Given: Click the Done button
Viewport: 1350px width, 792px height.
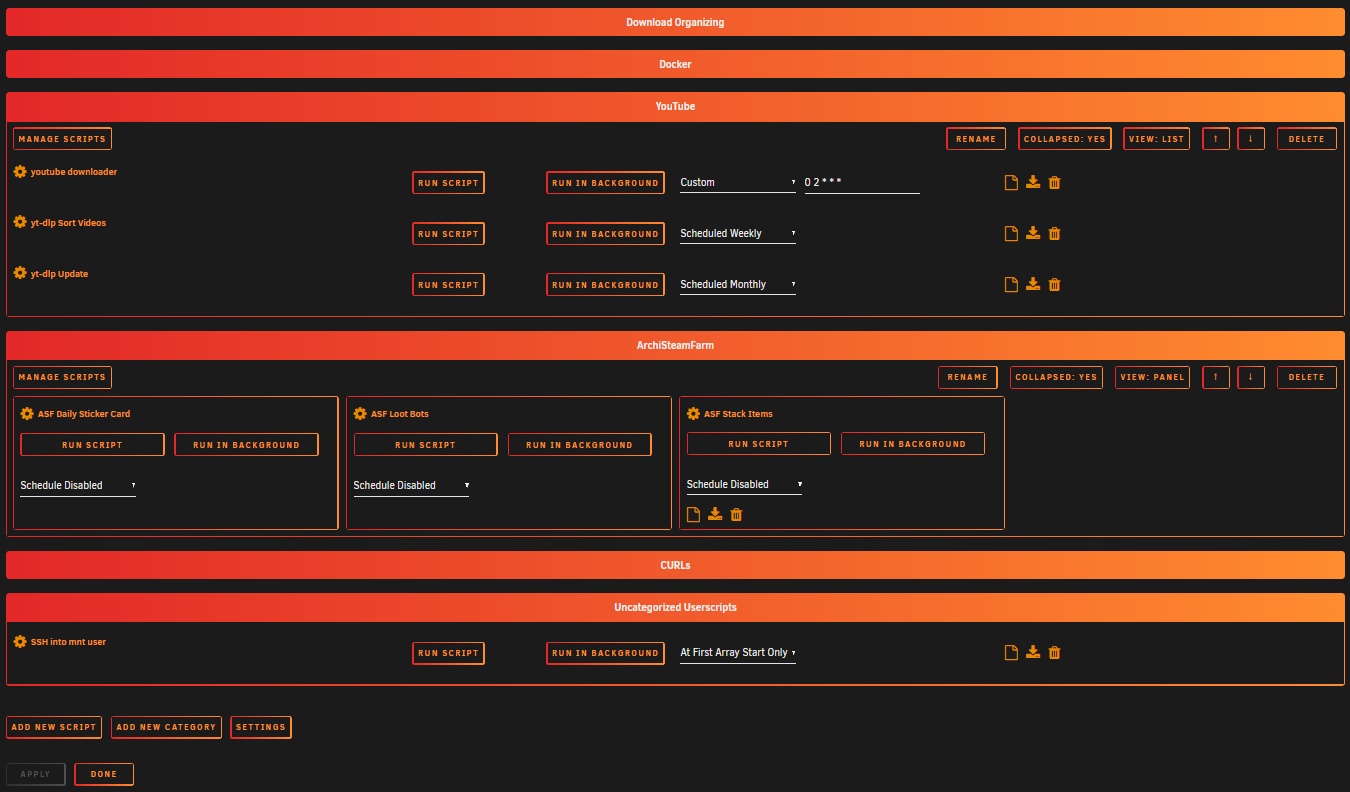Looking at the screenshot, I should (x=104, y=774).
